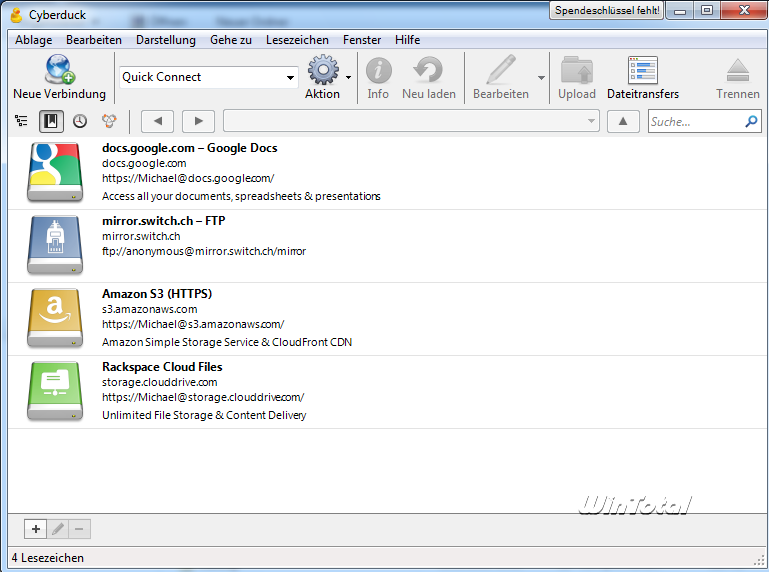Click the Trennen eject icon

point(738,70)
